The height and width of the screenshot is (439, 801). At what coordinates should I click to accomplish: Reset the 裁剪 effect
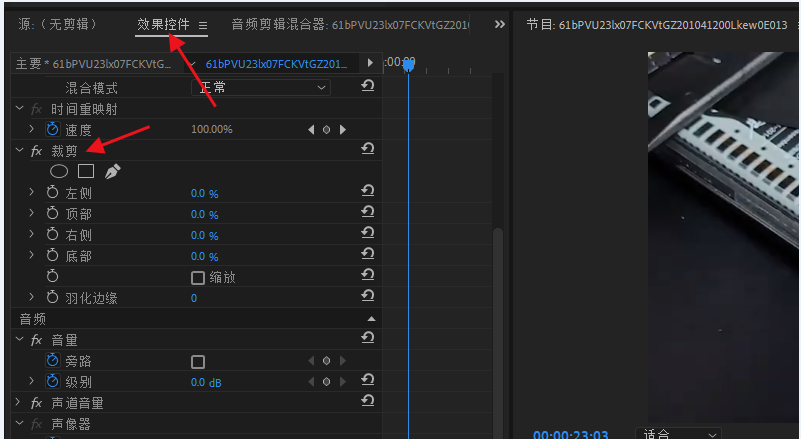click(368, 149)
